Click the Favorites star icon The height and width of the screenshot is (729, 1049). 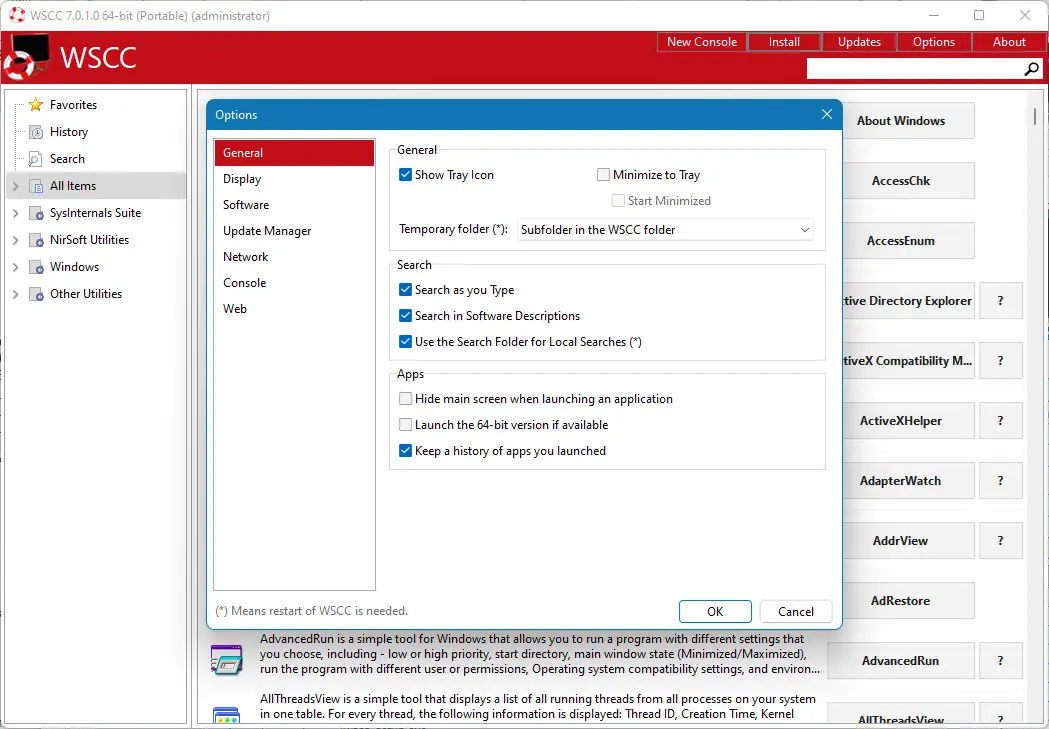pos(35,104)
